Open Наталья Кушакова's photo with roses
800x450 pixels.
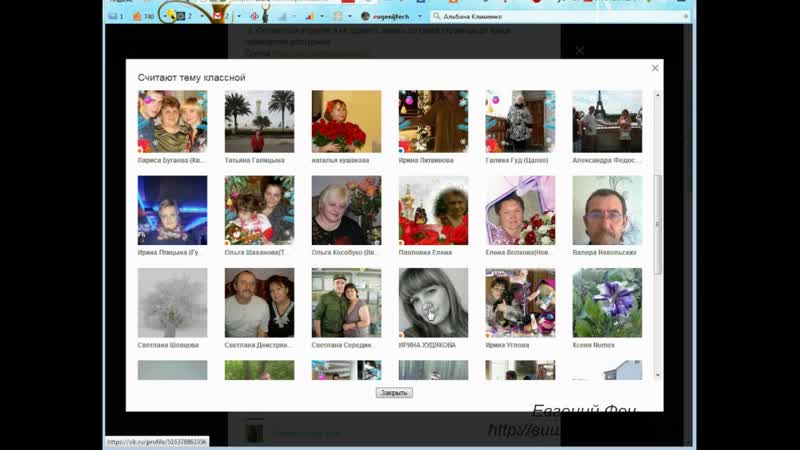pos(346,121)
